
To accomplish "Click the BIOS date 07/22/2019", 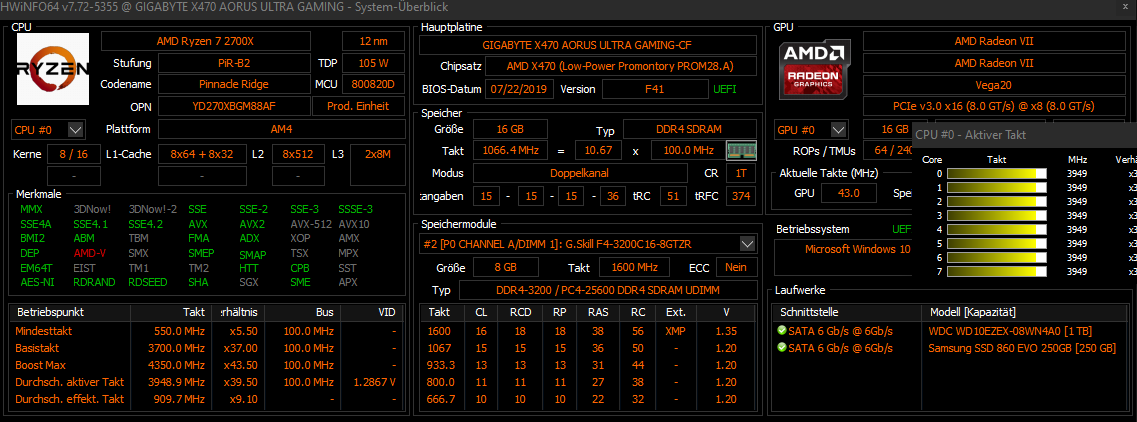I will (519, 89).
